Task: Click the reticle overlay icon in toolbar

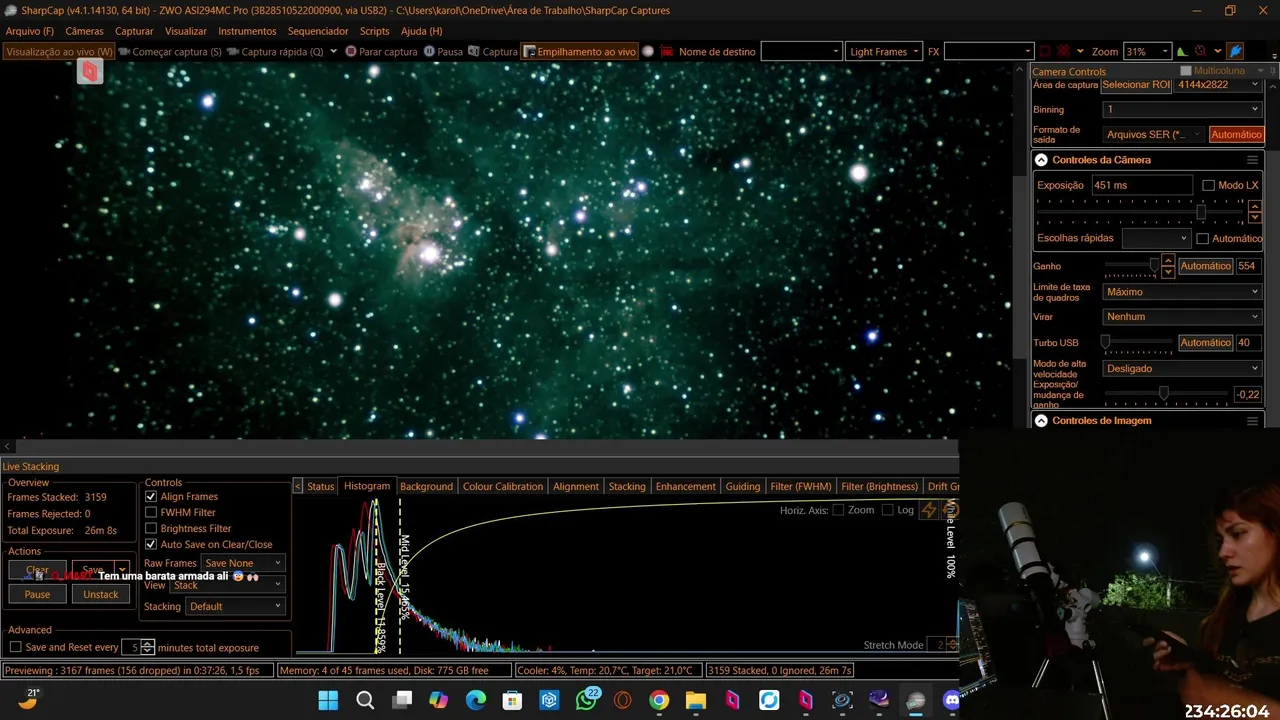Action: [1200, 52]
